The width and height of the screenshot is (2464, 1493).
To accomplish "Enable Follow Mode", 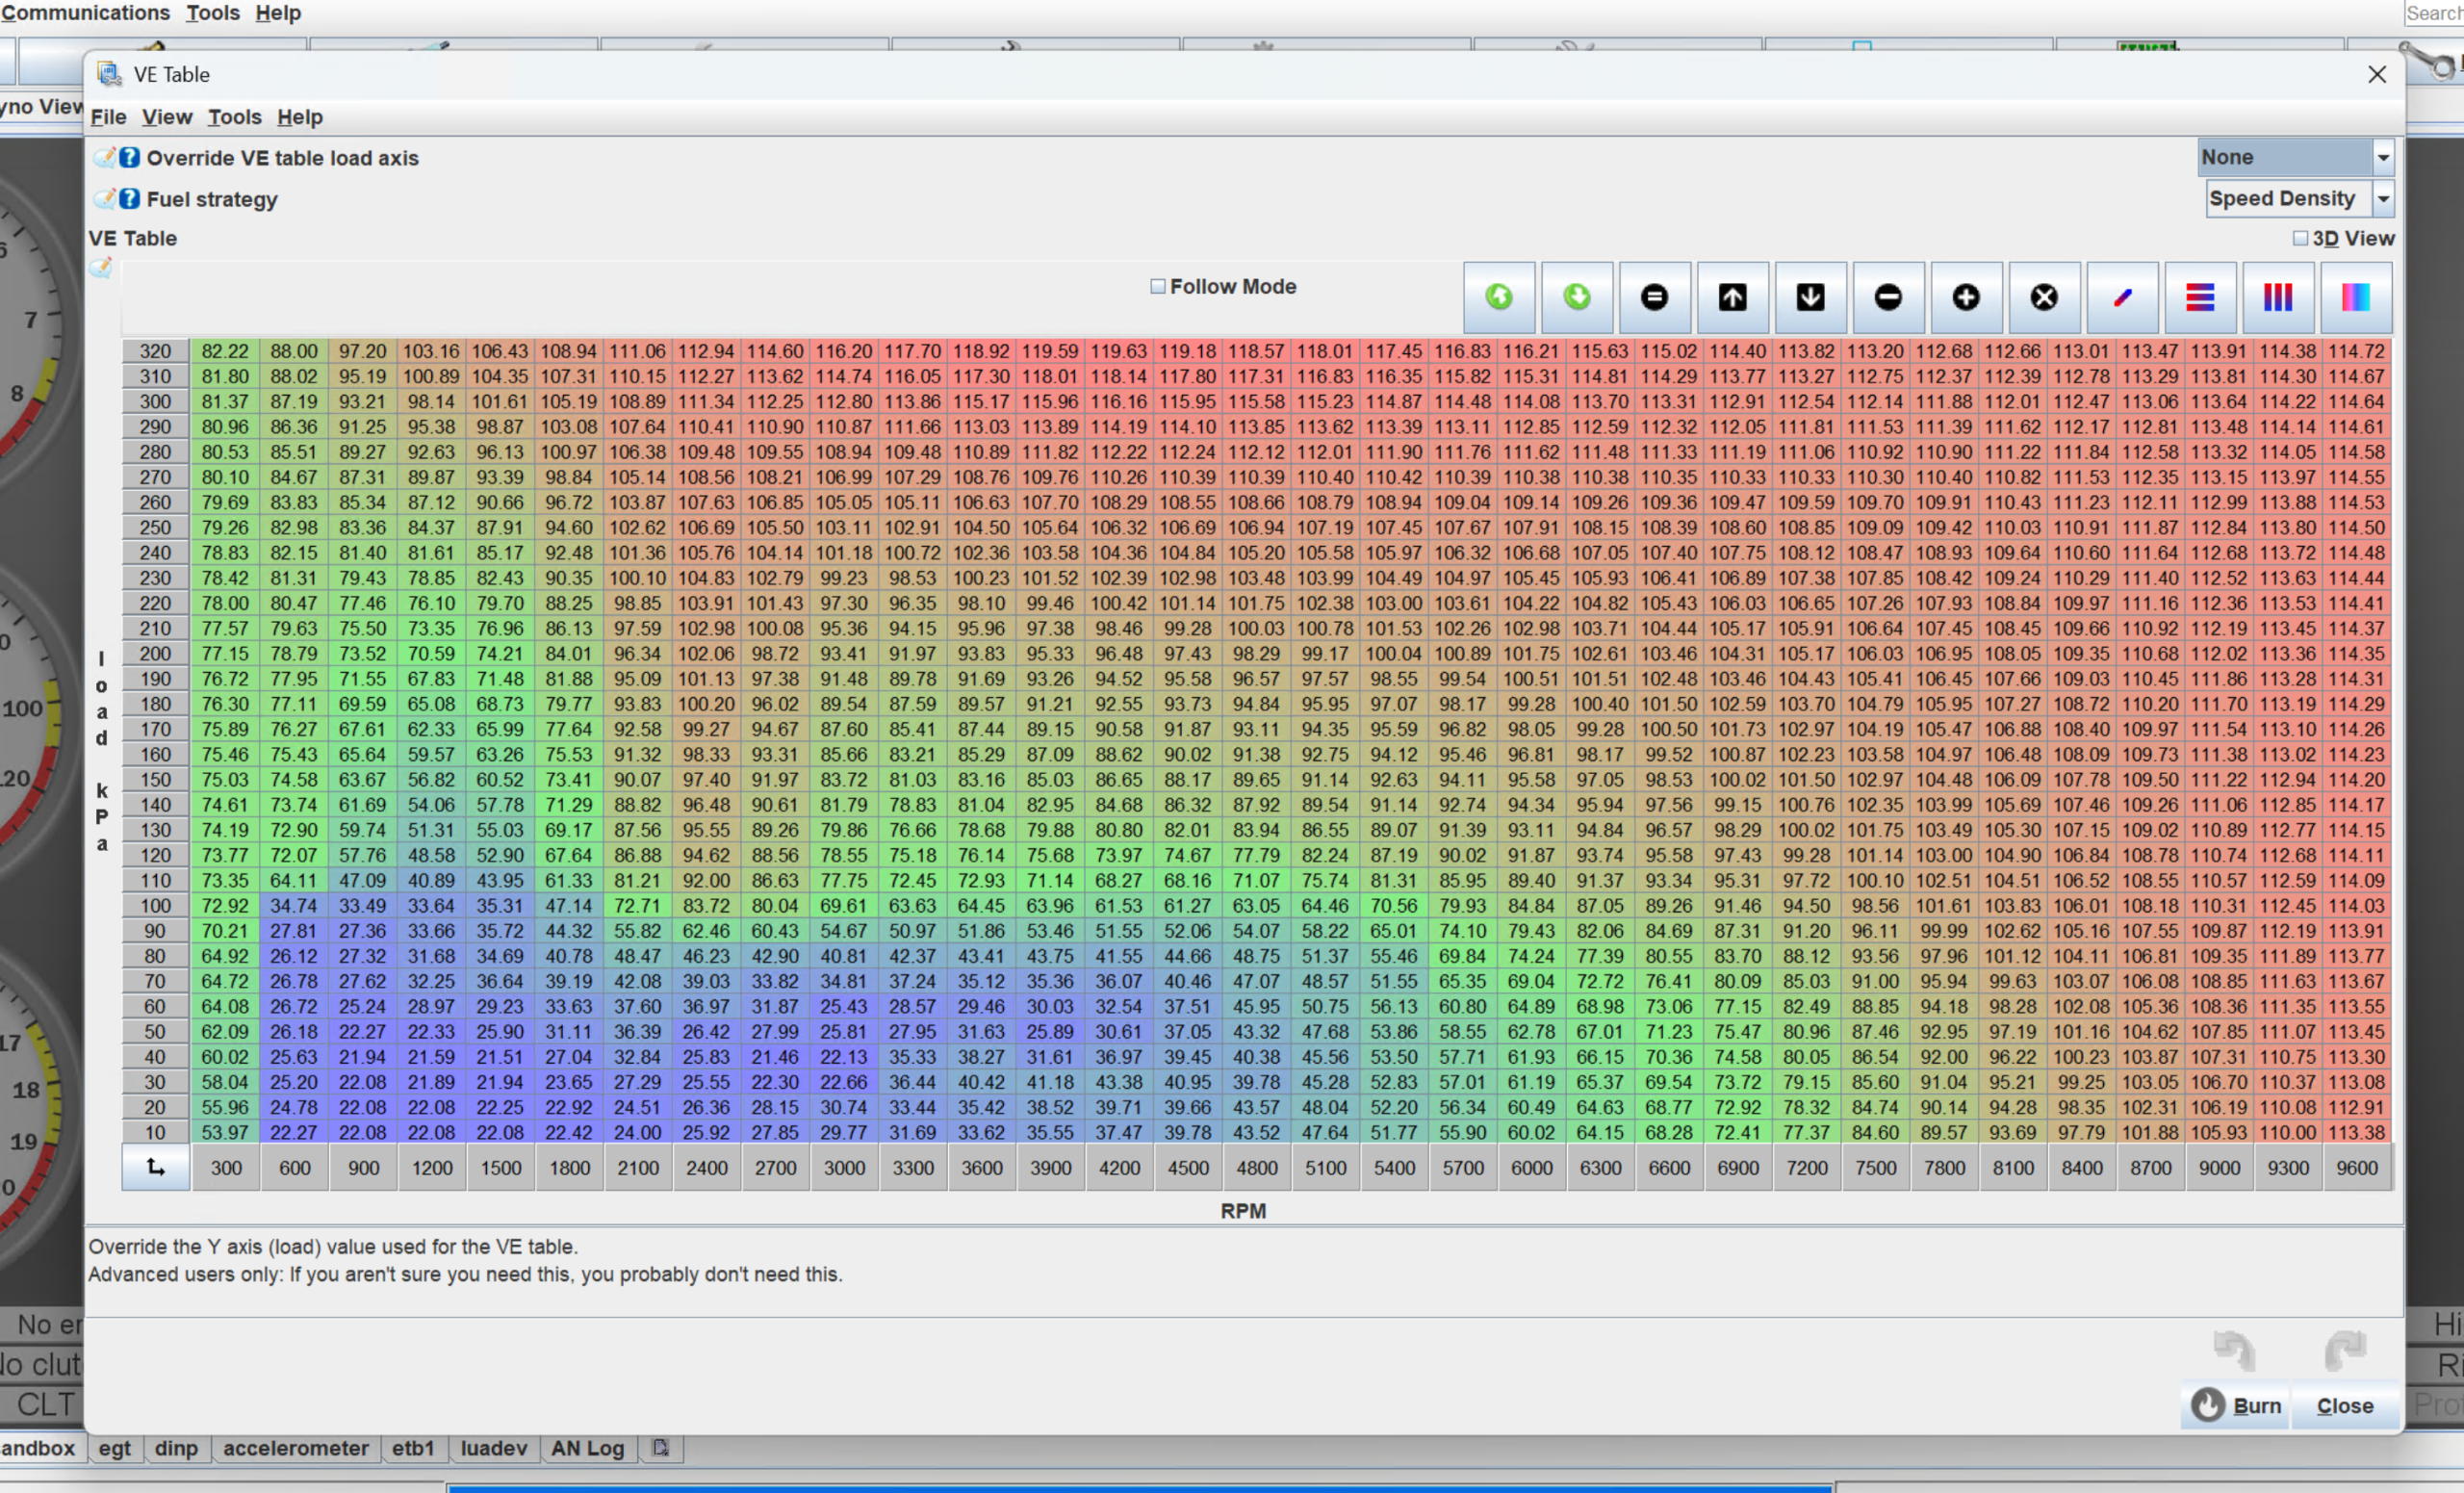I will (x=1157, y=286).
